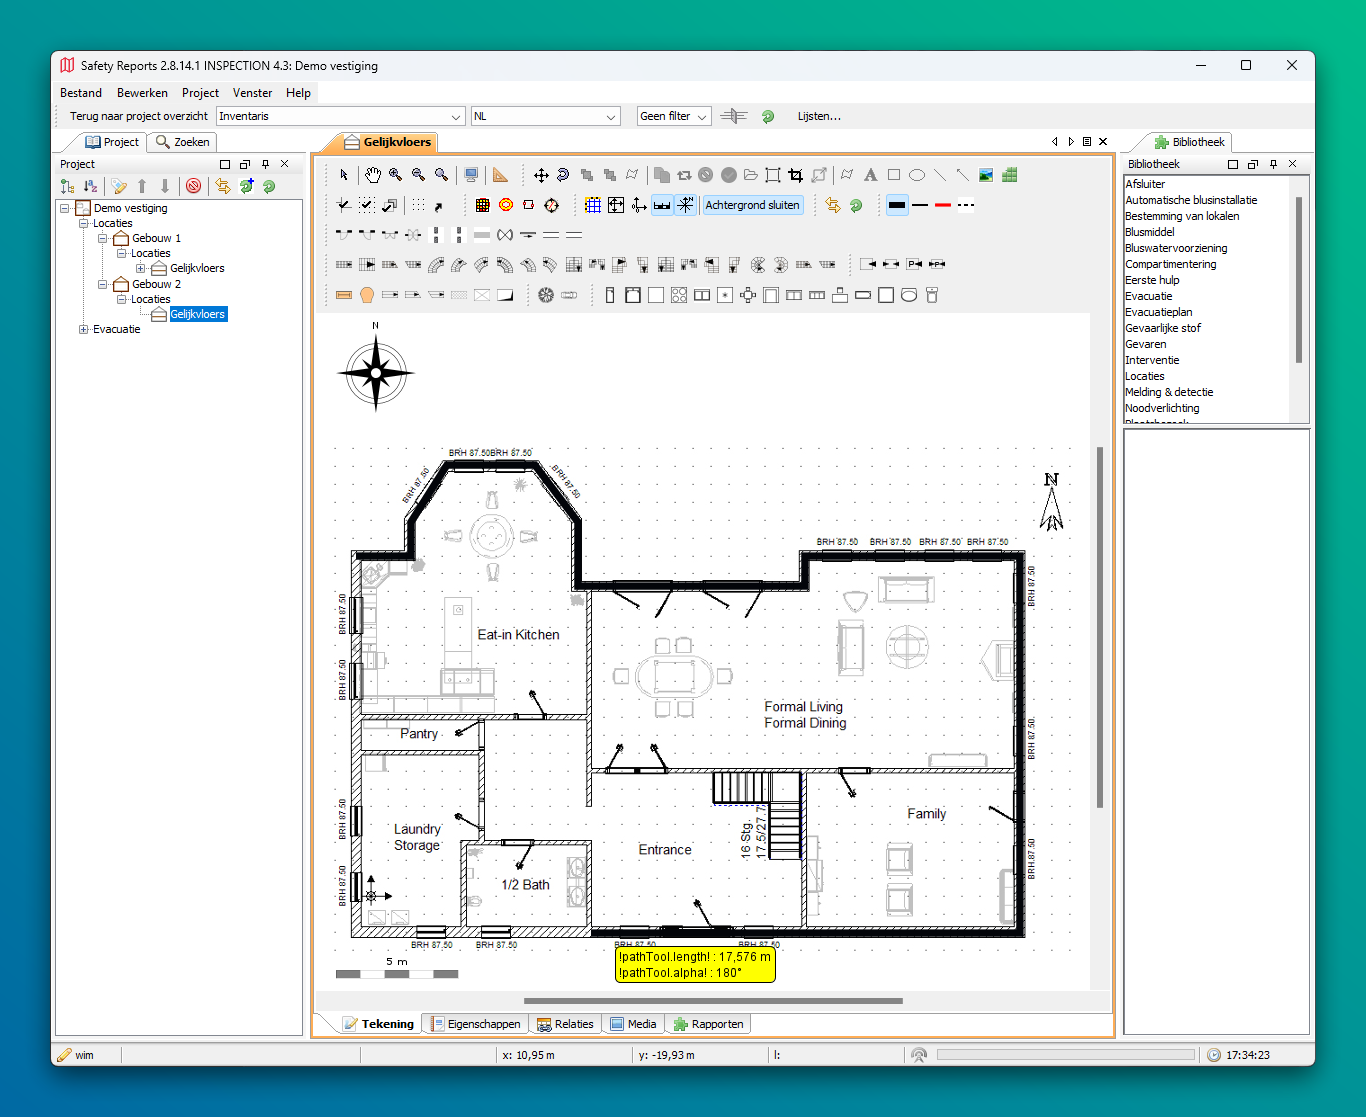Click the insert image icon in toolbar
Image resolution: width=1366 pixels, height=1117 pixels.
[986, 175]
